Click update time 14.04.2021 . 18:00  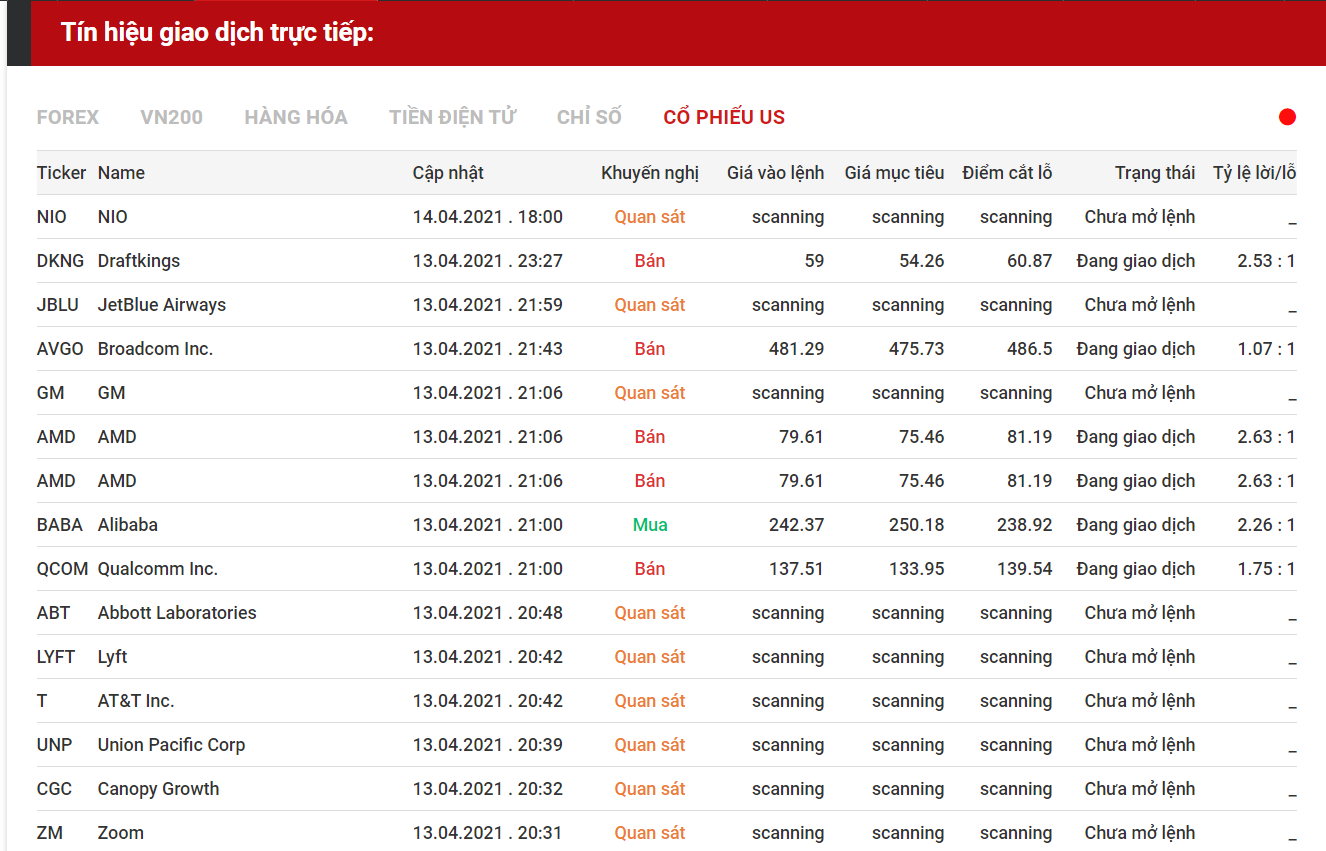[488, 217]
